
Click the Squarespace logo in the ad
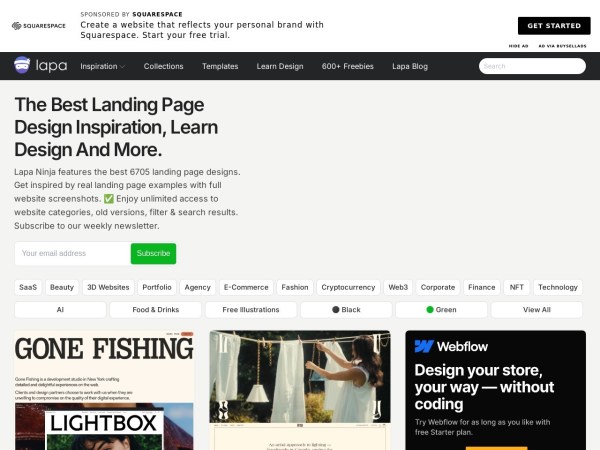(39, 26)
